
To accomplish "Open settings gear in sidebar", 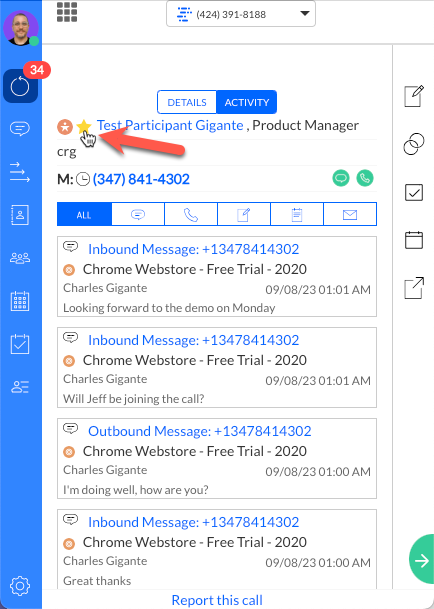I will (x=20, y=586).
